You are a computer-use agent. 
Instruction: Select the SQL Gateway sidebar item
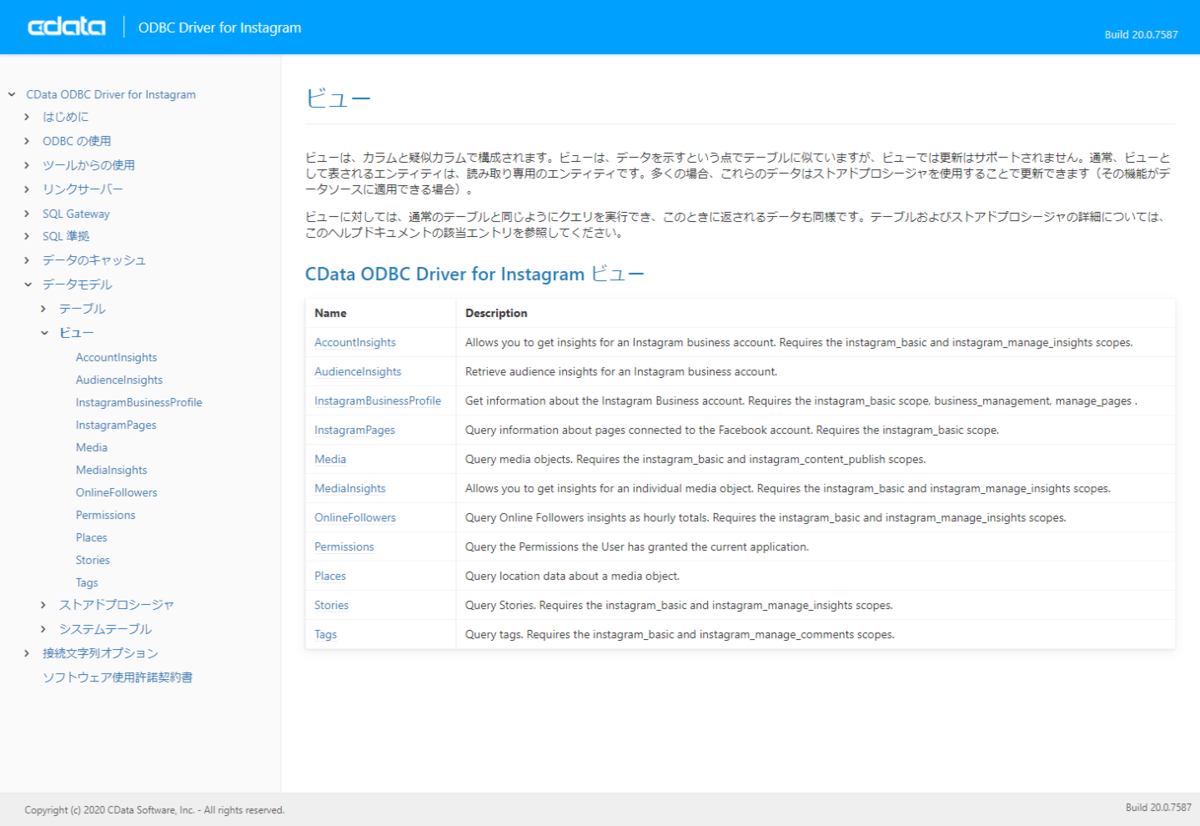tap(76, 213)
